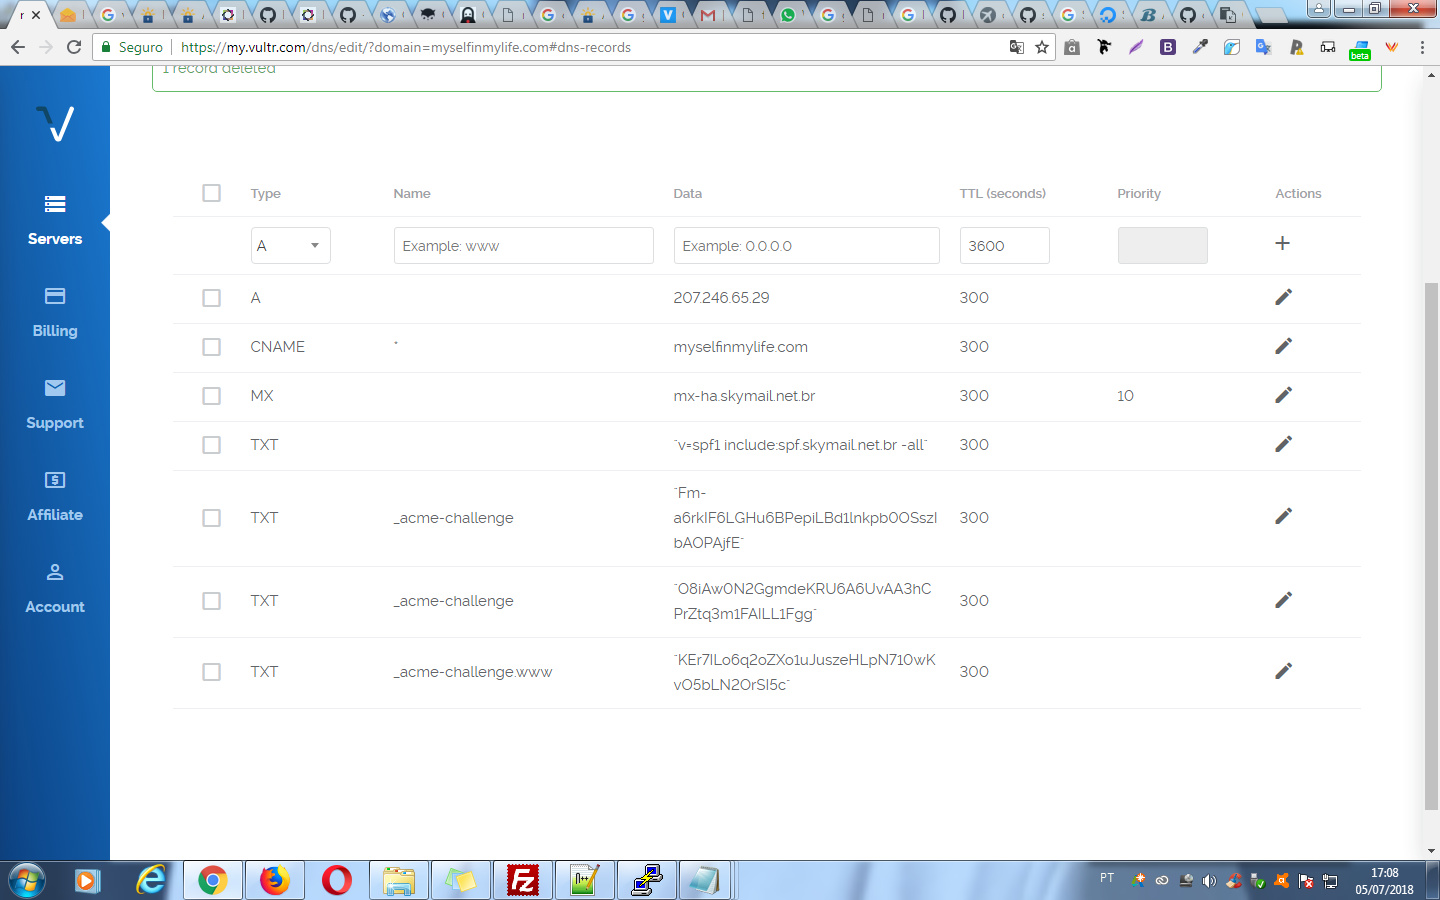Check the O8iAwON2 _acme-challenge row checkbox
Viewport: 1440px width, 900px height.
(211, 601)
